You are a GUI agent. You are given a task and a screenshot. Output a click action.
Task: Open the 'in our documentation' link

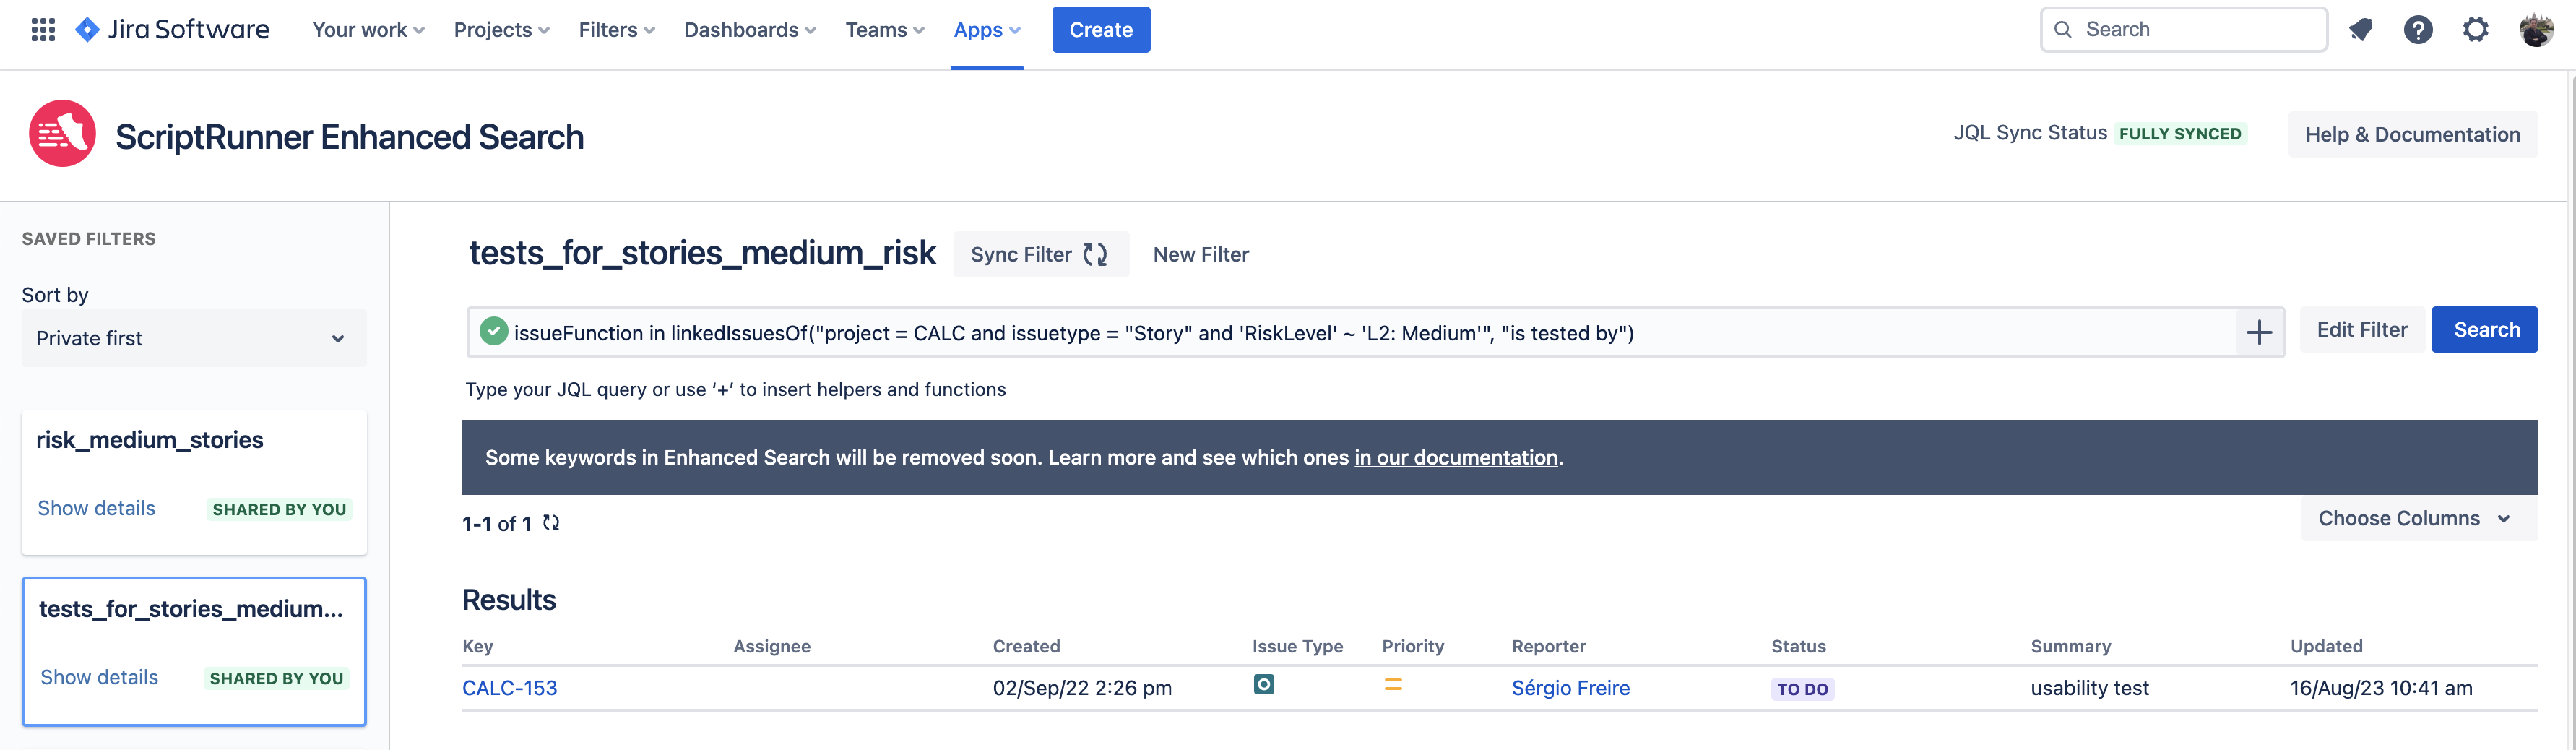[1456, 458]
